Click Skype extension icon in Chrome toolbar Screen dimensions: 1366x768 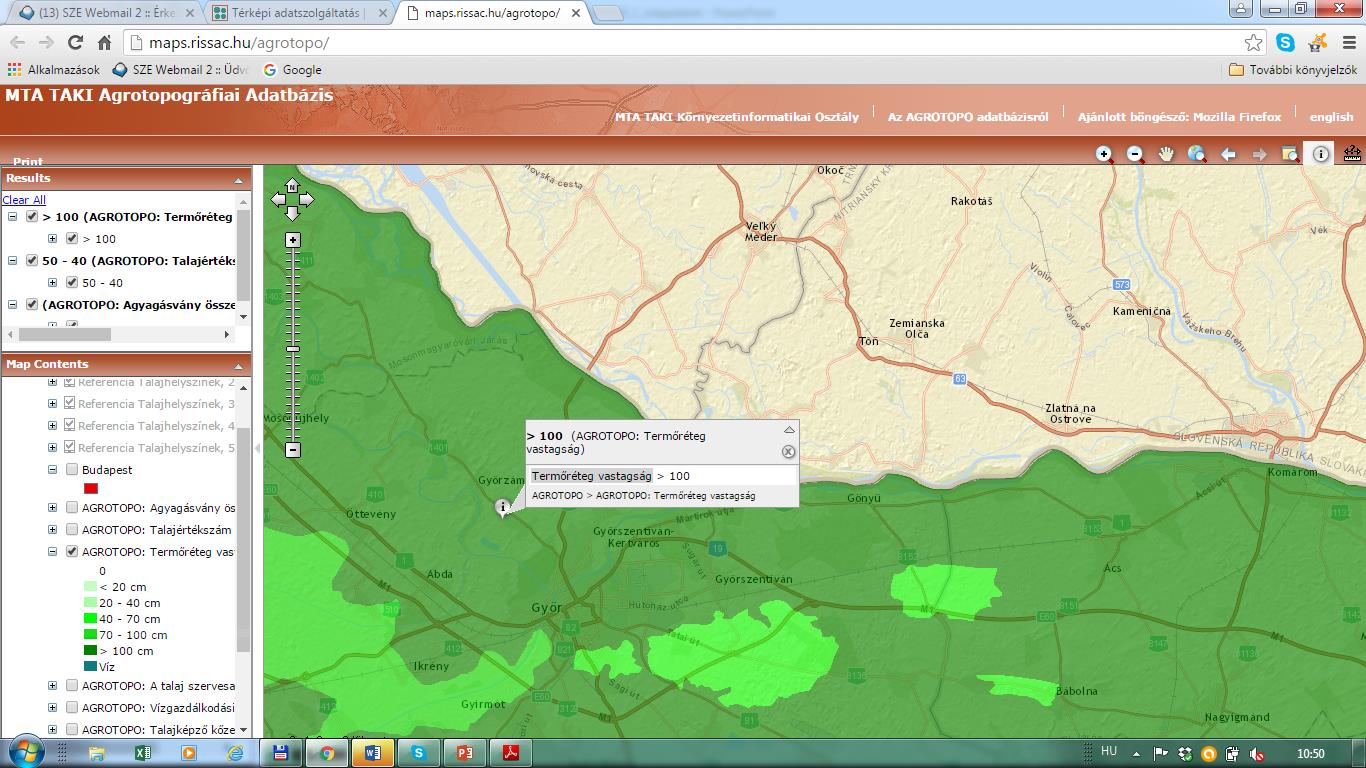pyautogui.click(x=1285, y=42)
